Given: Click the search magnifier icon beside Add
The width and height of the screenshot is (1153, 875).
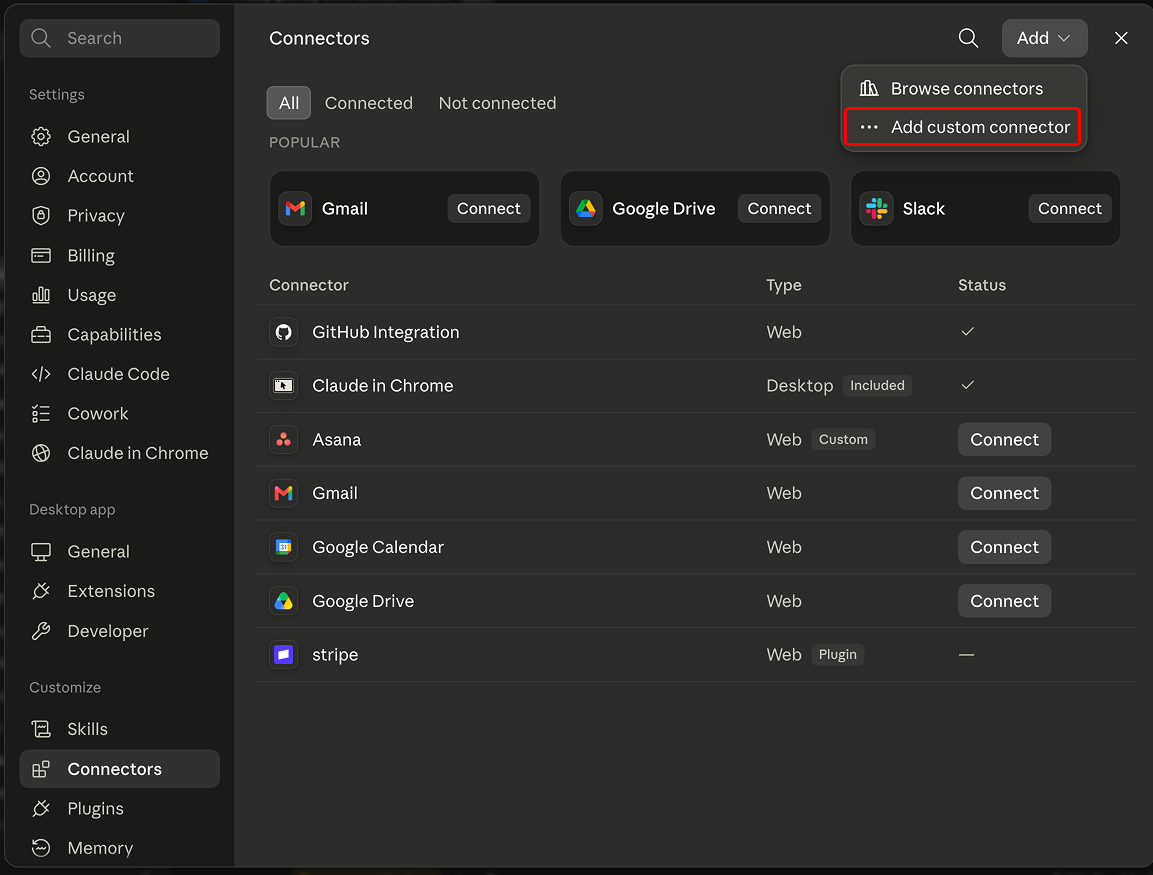Looking at the screenshot, I should (x=968, y=38).
